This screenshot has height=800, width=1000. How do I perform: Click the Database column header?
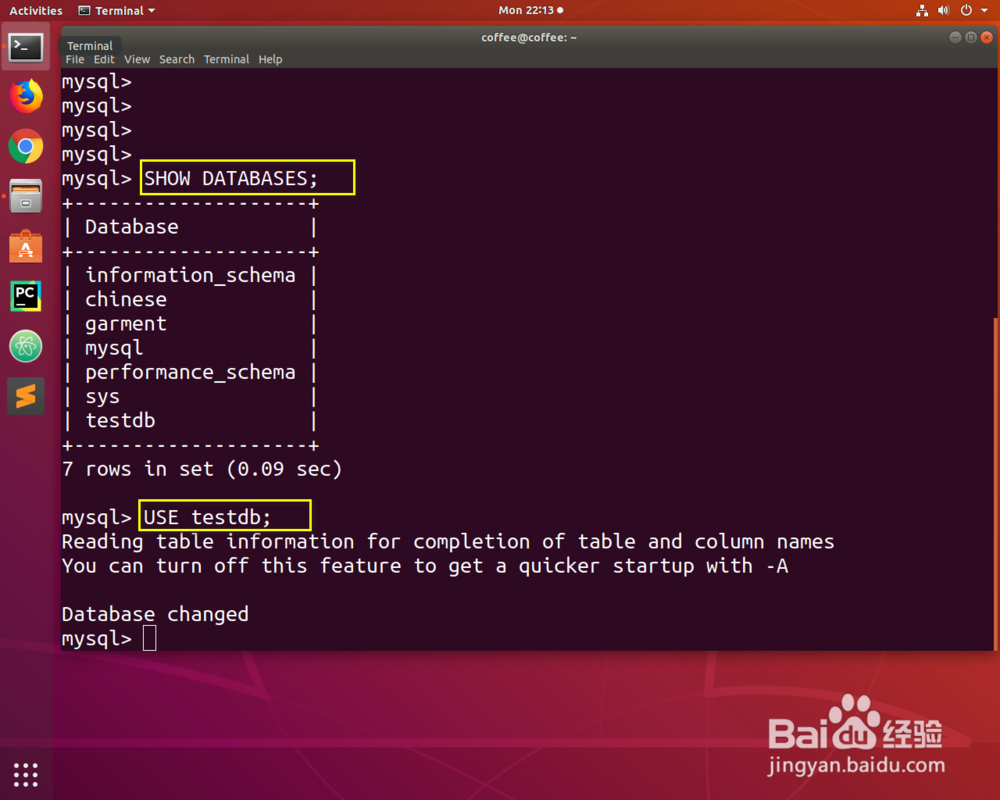[132, 226]
